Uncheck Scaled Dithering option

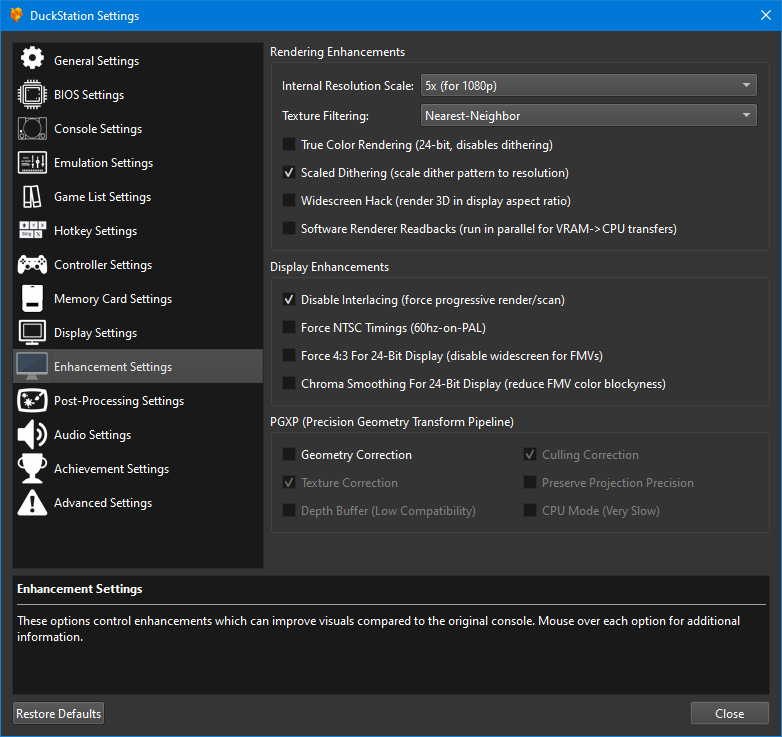point(289,173)
